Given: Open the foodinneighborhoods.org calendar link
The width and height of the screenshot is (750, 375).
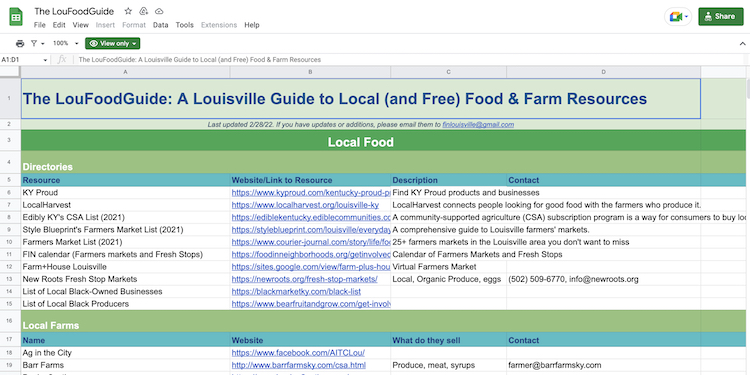Looking at the screenshot, I should coord(311,254).
